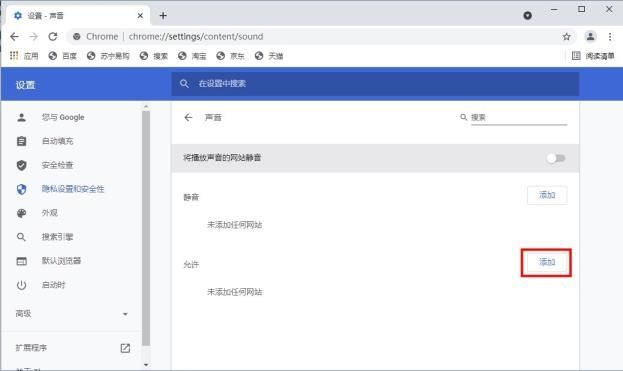
Task: Click the address bar URL
Action: tap(195, 37)
